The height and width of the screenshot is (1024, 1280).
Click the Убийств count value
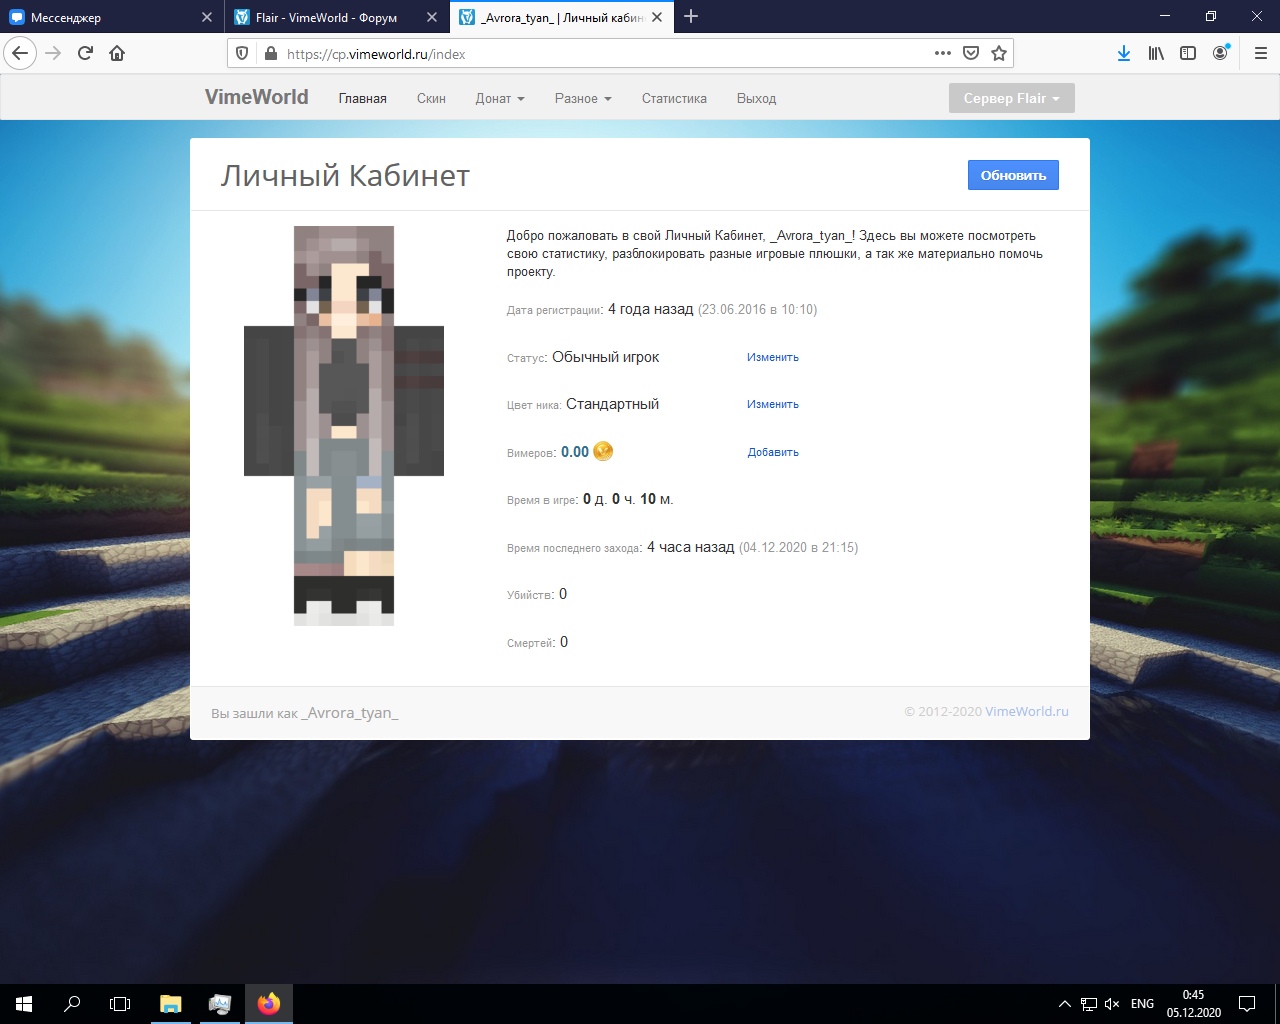tap(563, 594)
